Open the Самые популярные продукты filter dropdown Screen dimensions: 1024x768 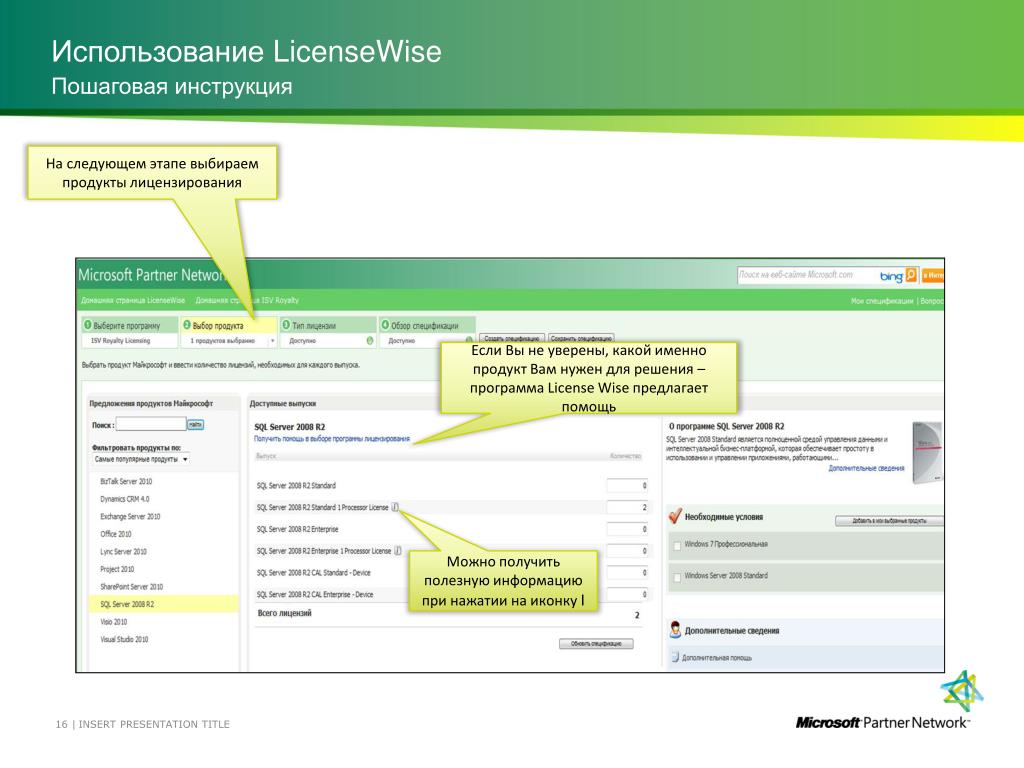(x=141, y=460)
